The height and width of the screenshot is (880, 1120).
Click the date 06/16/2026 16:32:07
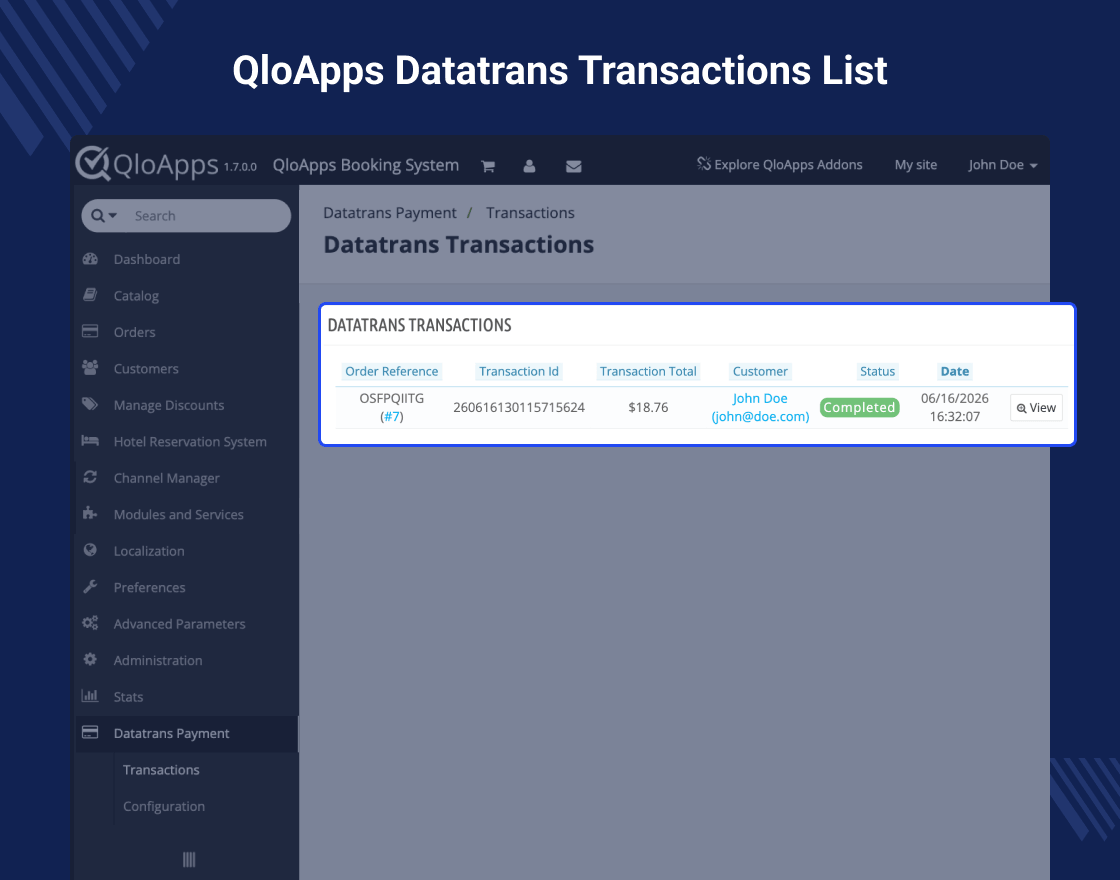pos(954,407)
